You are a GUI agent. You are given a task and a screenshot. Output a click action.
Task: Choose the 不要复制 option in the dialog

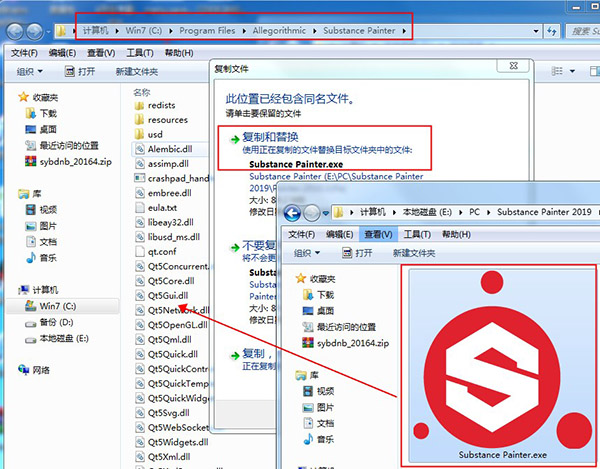point(259,245)
